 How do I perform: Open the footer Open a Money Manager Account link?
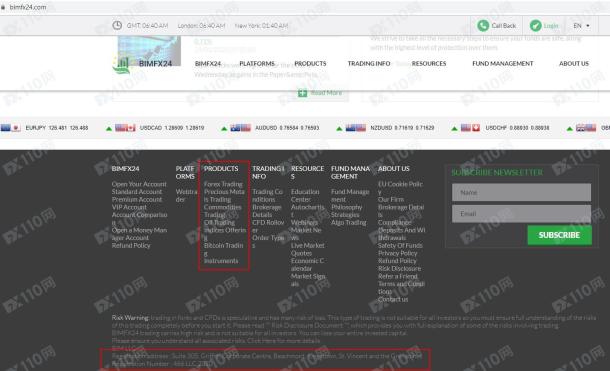pos(139,234)
